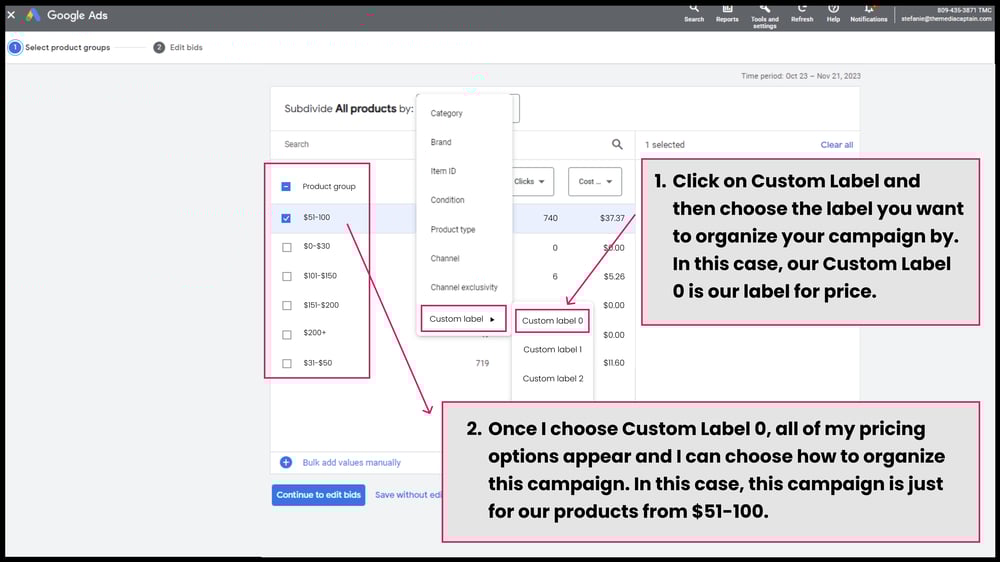The image size is (1000, 562).
Task: Check the $101-$150 product group
Action: coord(286,276)
